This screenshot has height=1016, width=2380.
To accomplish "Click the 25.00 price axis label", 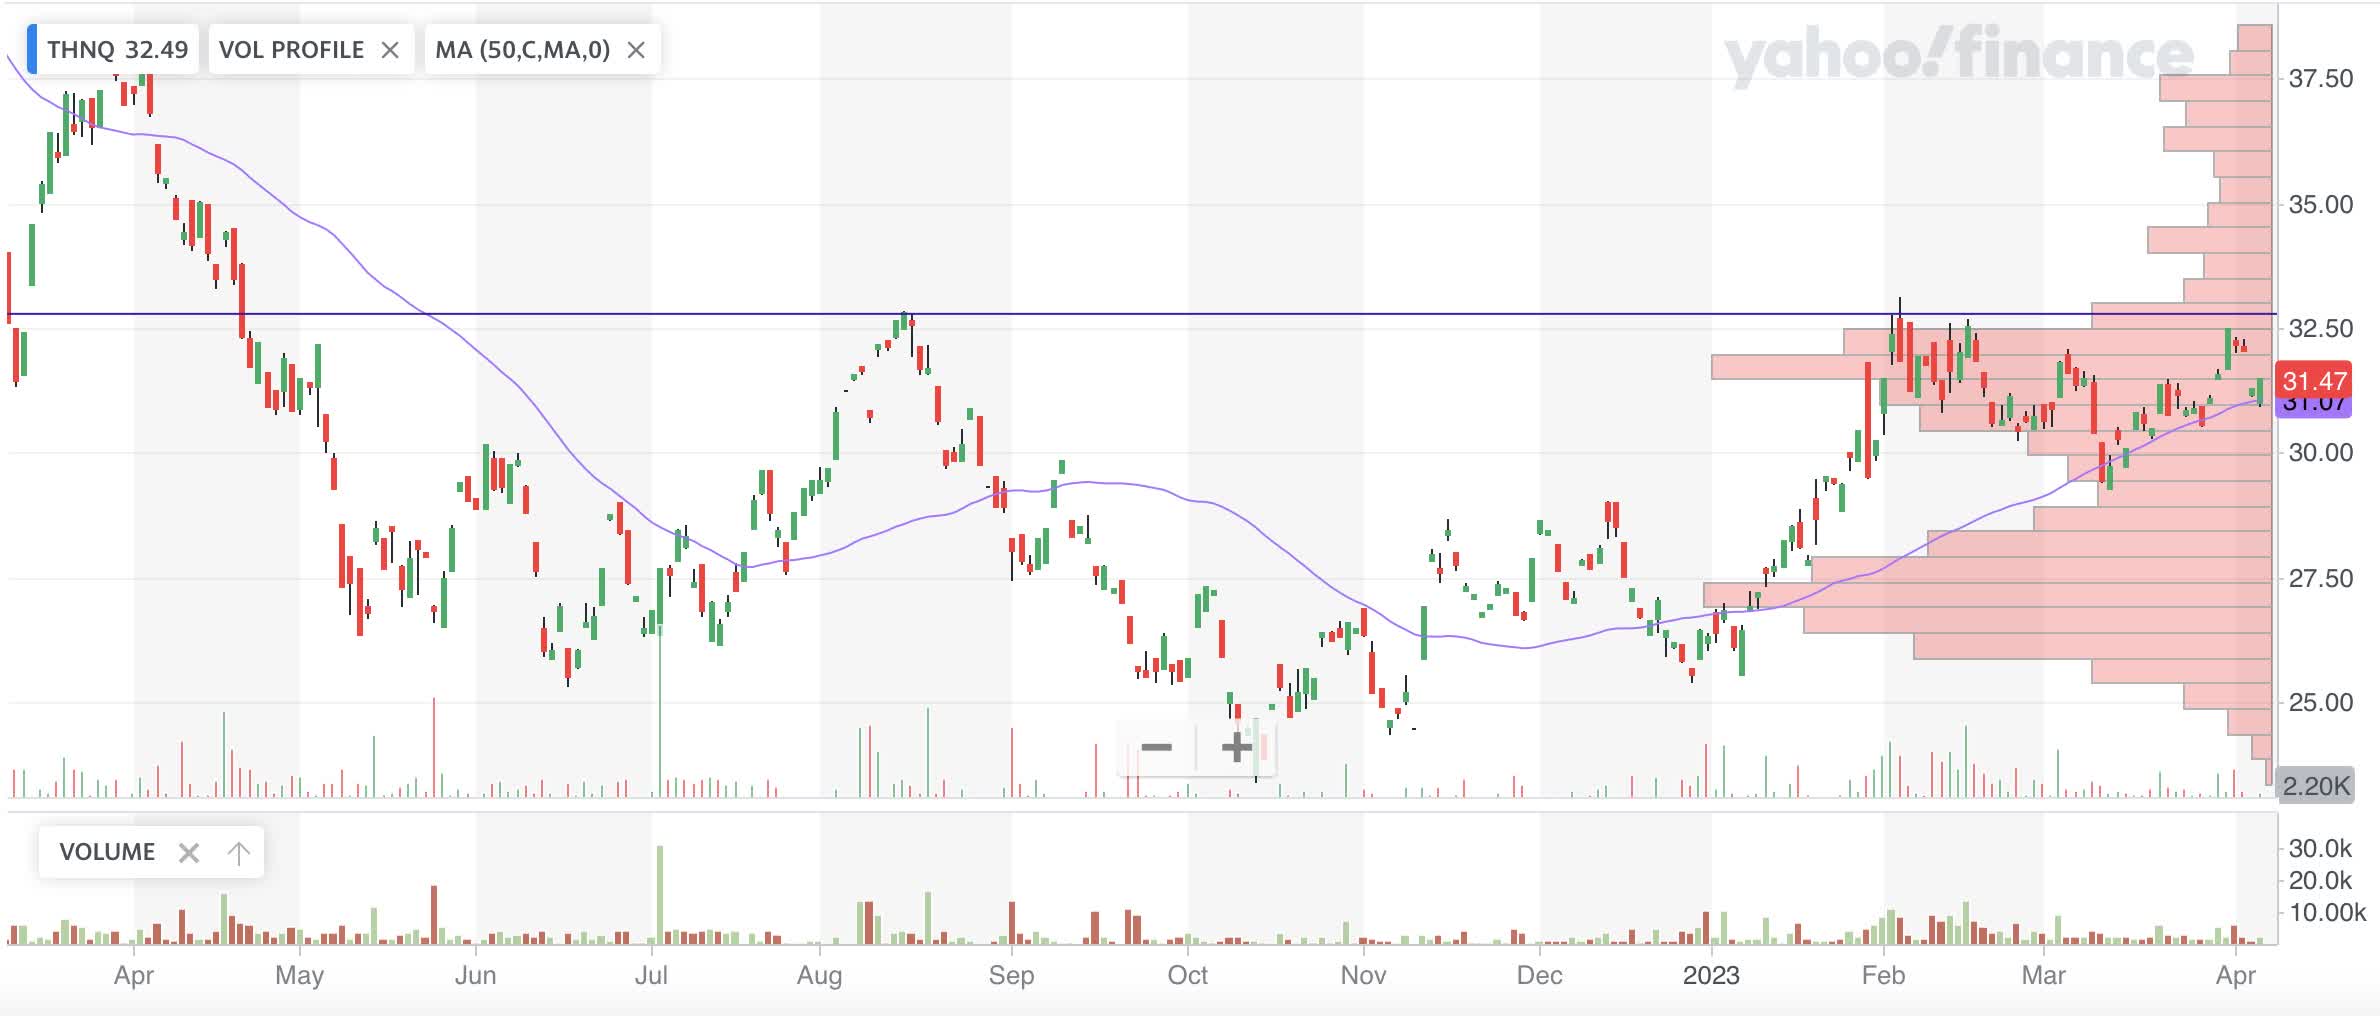I will click(x=2321, y=703).
